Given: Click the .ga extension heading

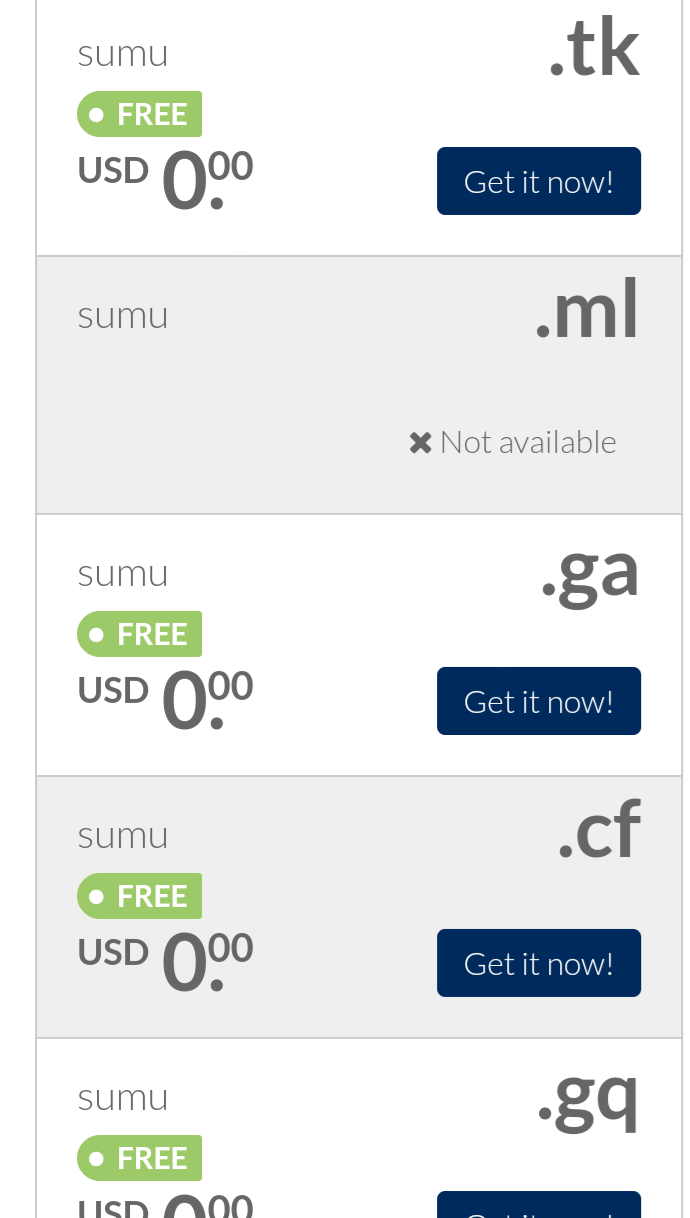Looking at the screenshot, I should click(x=590, y=573).
